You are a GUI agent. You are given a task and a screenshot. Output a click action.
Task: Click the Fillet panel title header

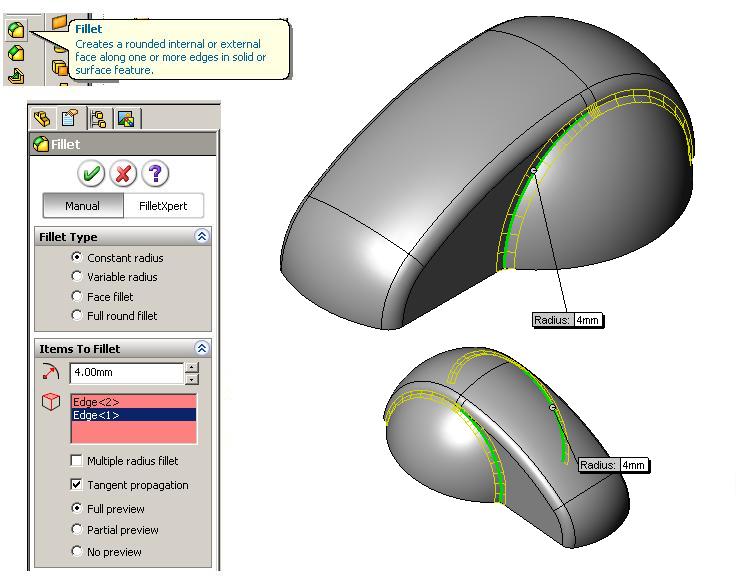point(123,144)
